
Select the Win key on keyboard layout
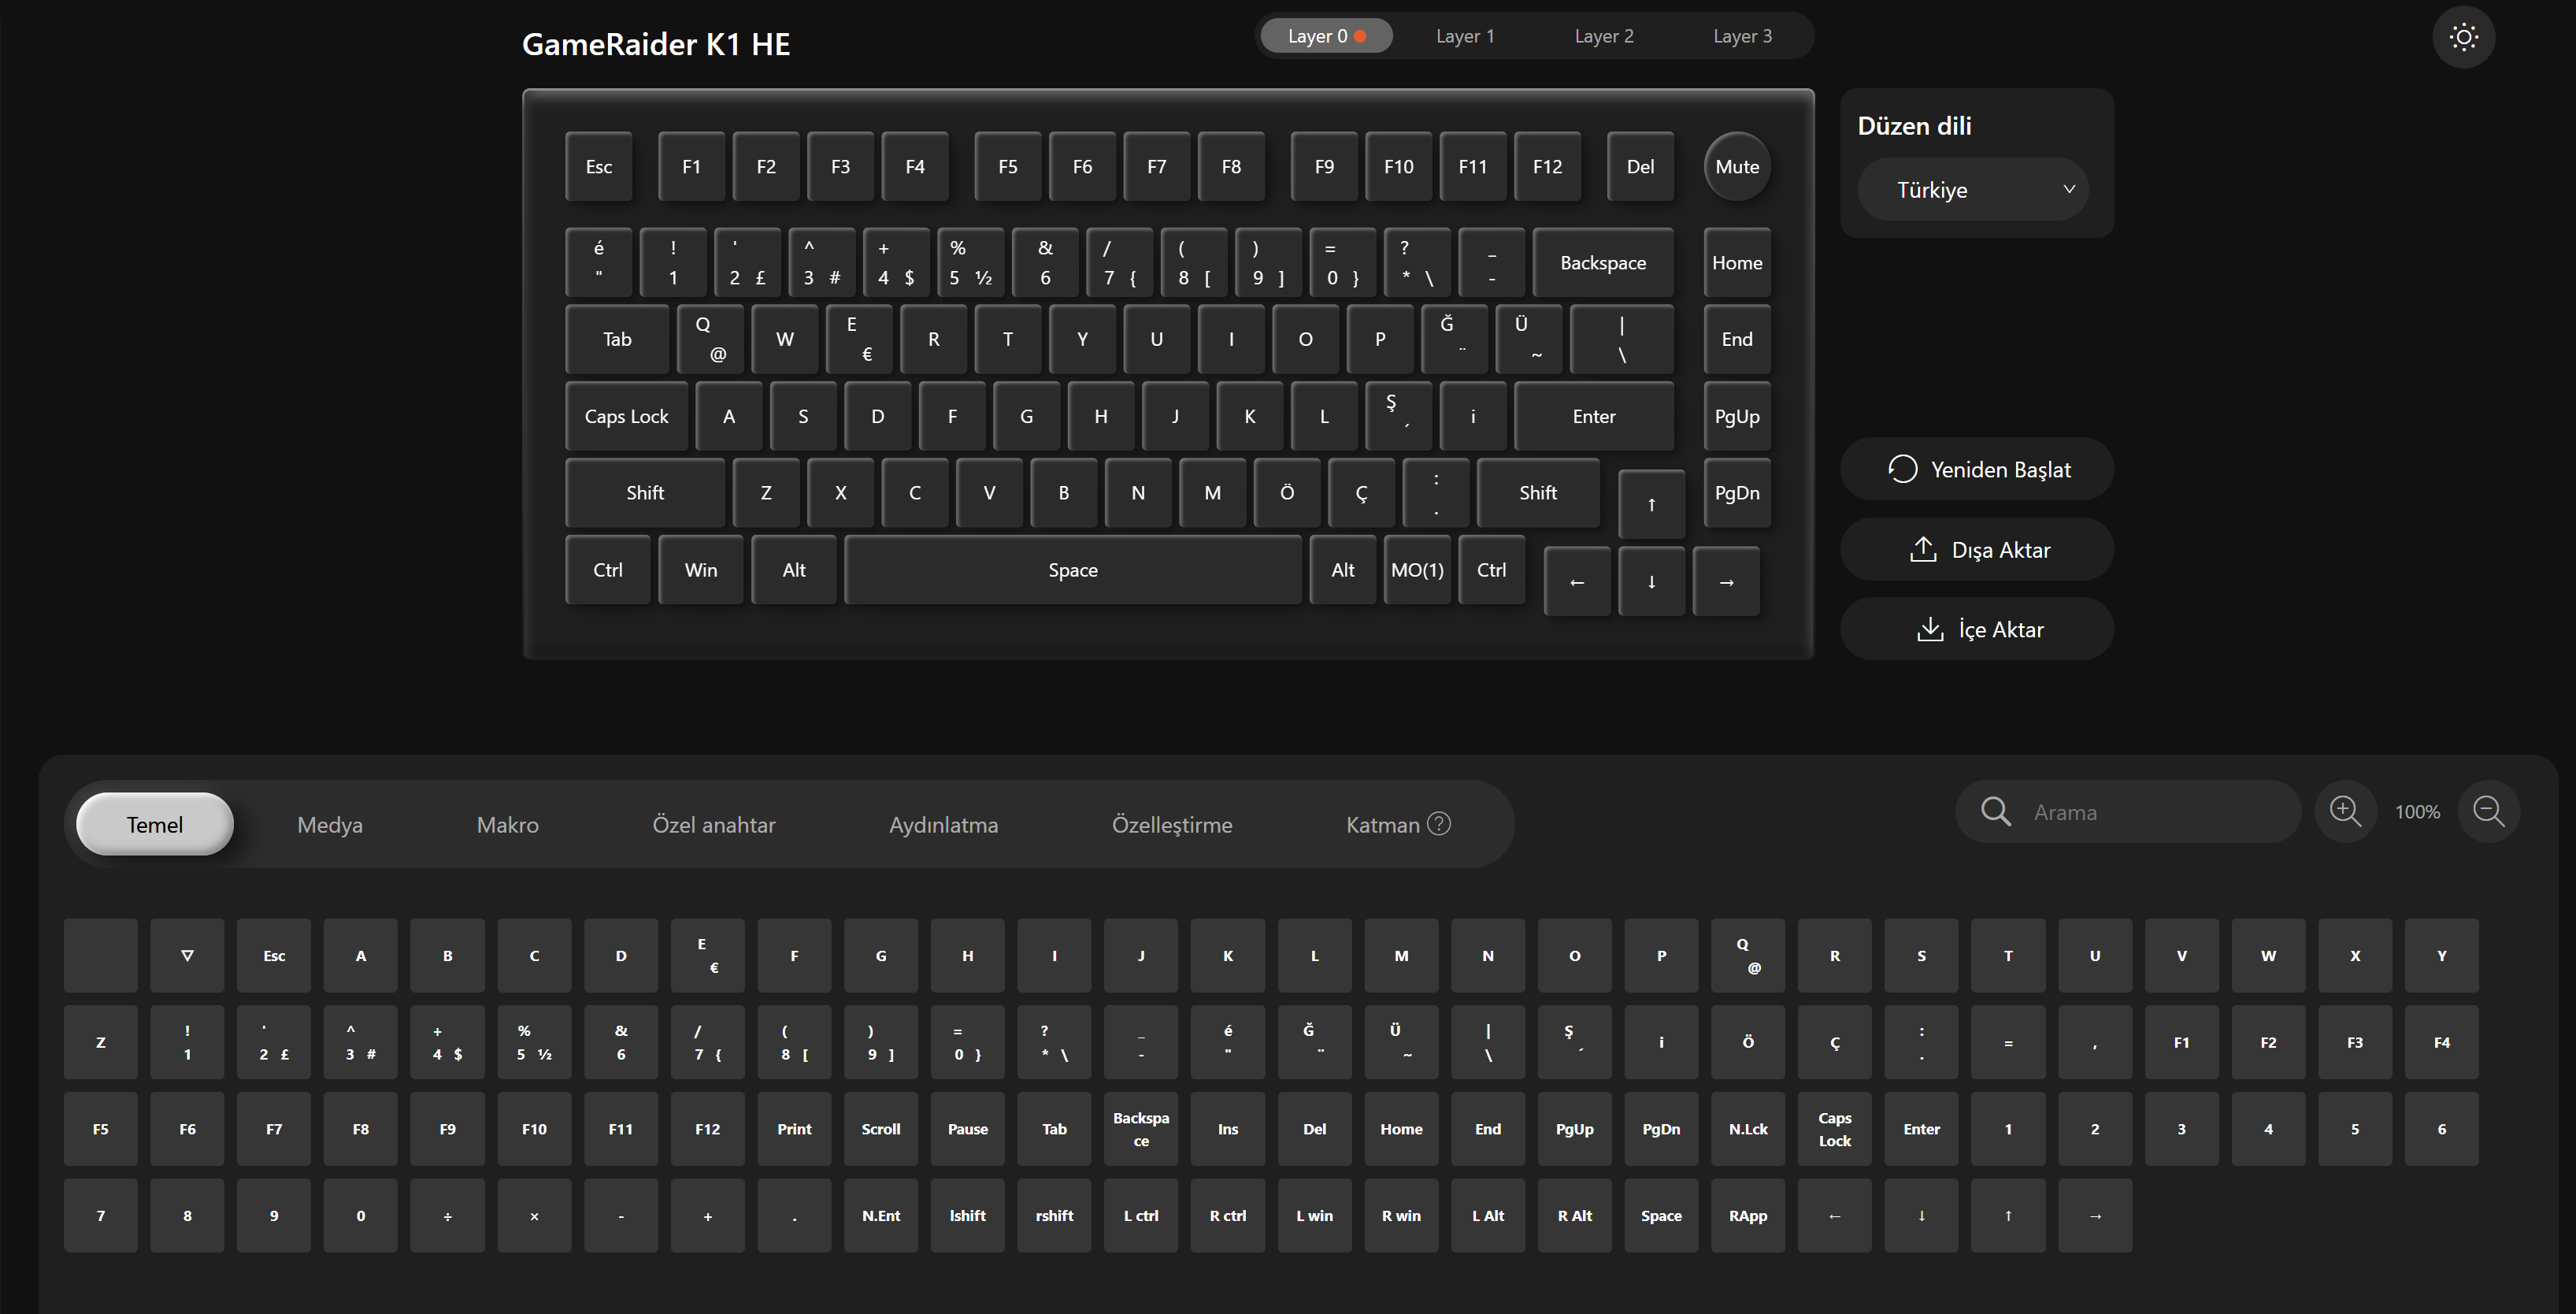(701, 570)
